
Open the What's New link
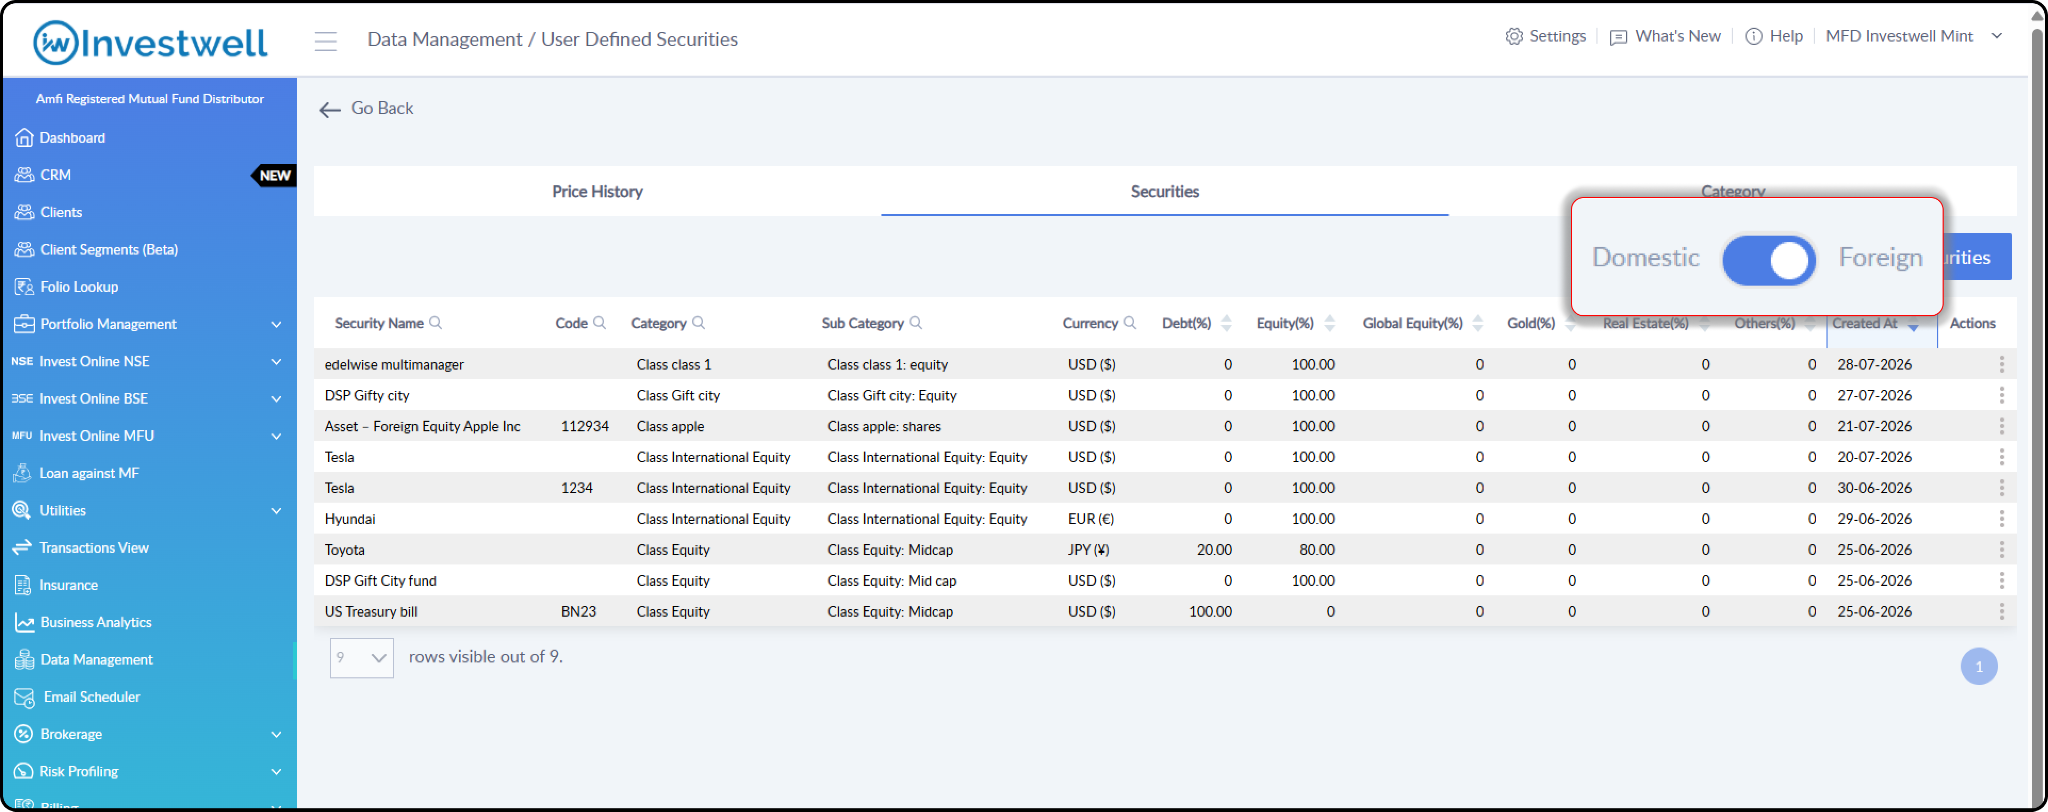pos(1665,37)
